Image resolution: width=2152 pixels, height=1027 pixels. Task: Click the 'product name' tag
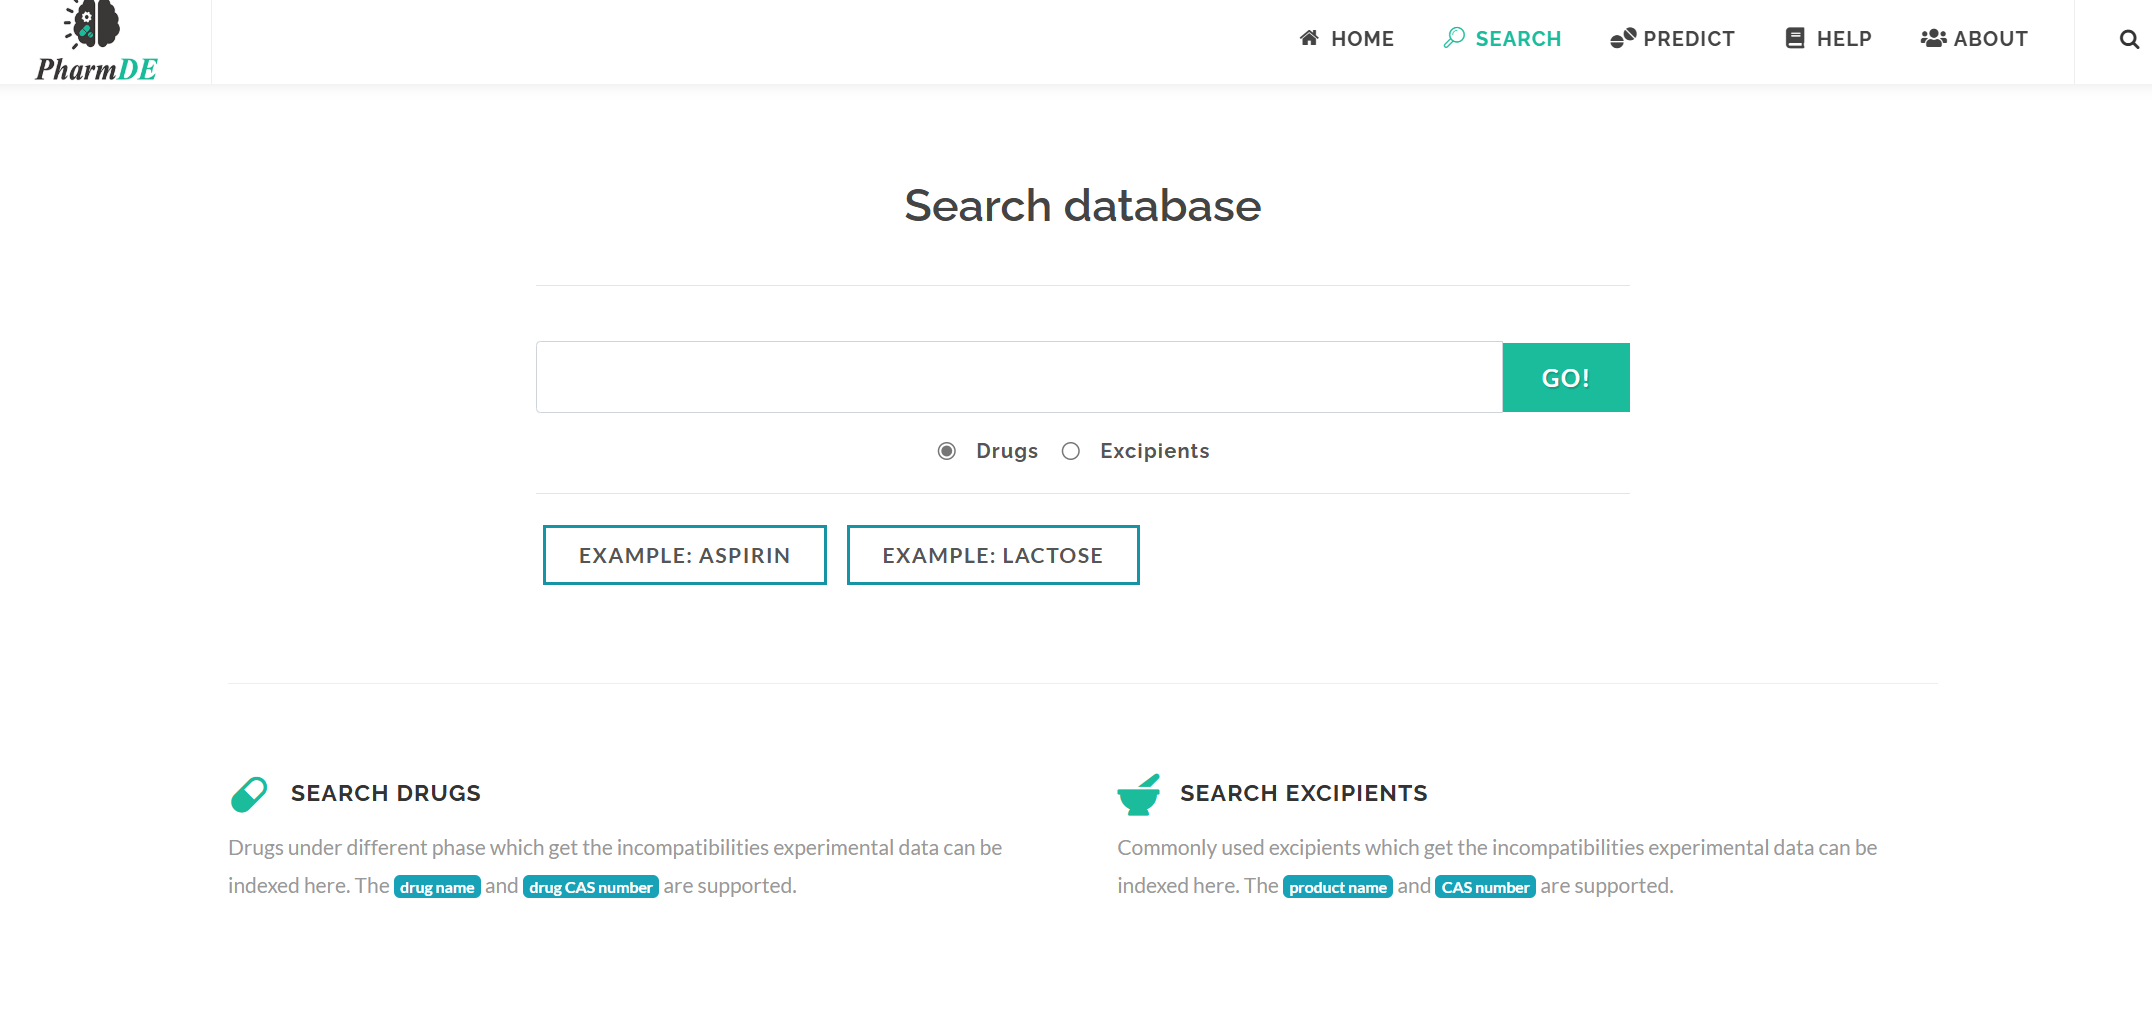coord(1338,887)
